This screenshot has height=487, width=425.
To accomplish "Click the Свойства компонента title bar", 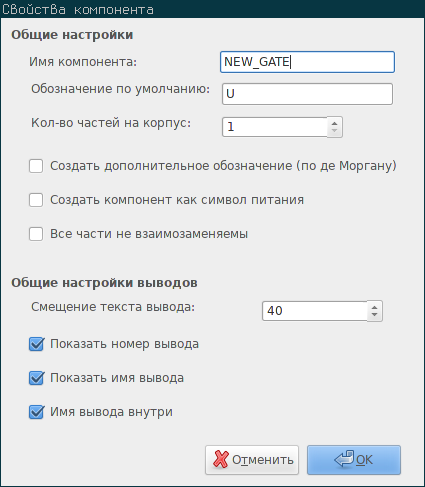I will tap(212, 9).
